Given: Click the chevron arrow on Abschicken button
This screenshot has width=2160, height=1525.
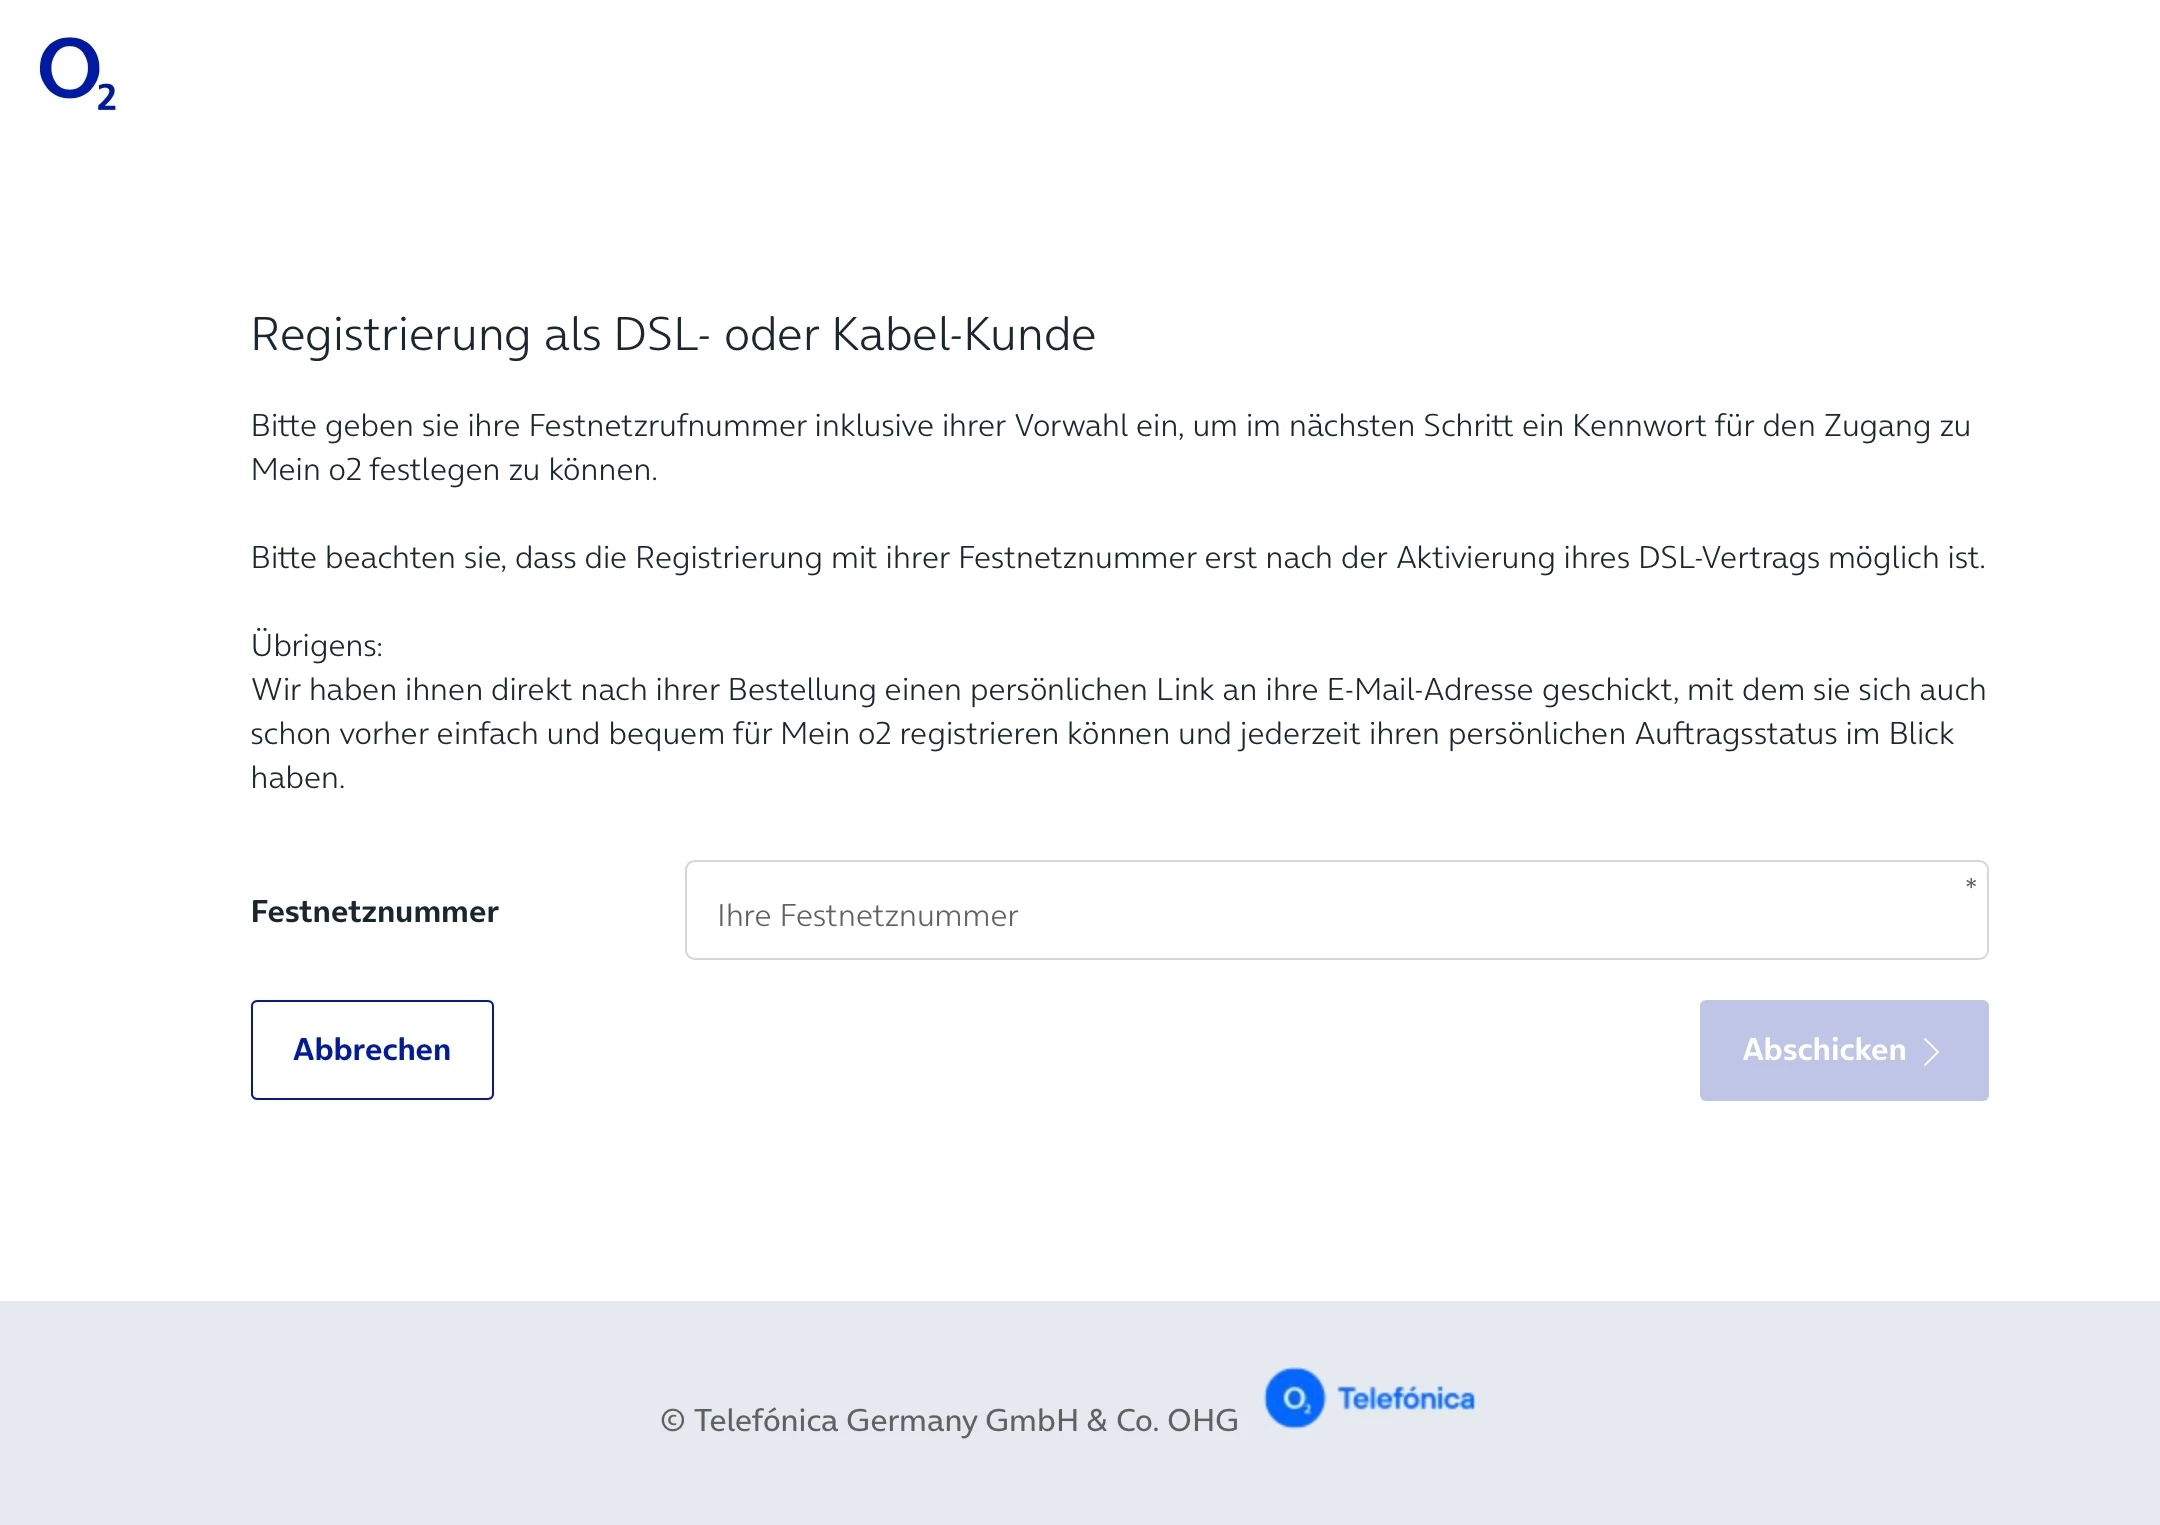Looking at the screenshot, I should click(x=1932, y=1051).
